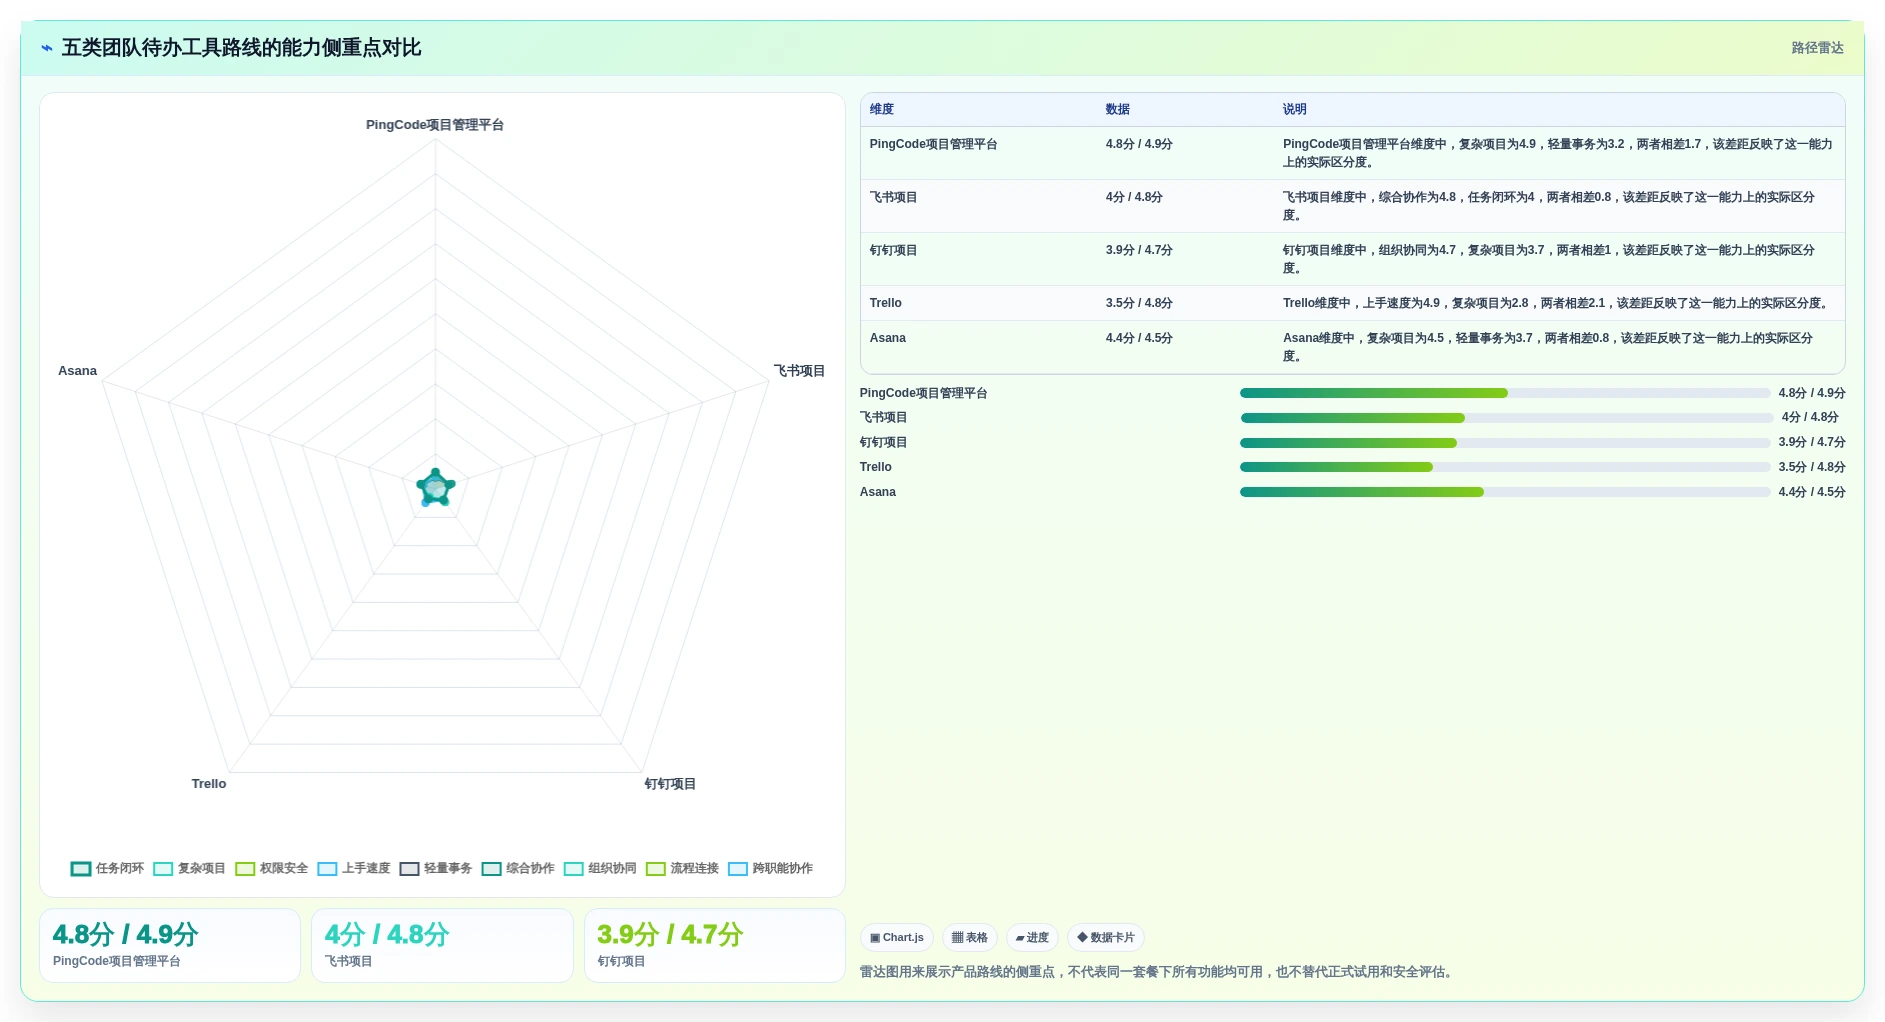Viewport: 1885px width, 1022px height.
Task: Click the radar chart data polygon at center
Action: point(436,488)
